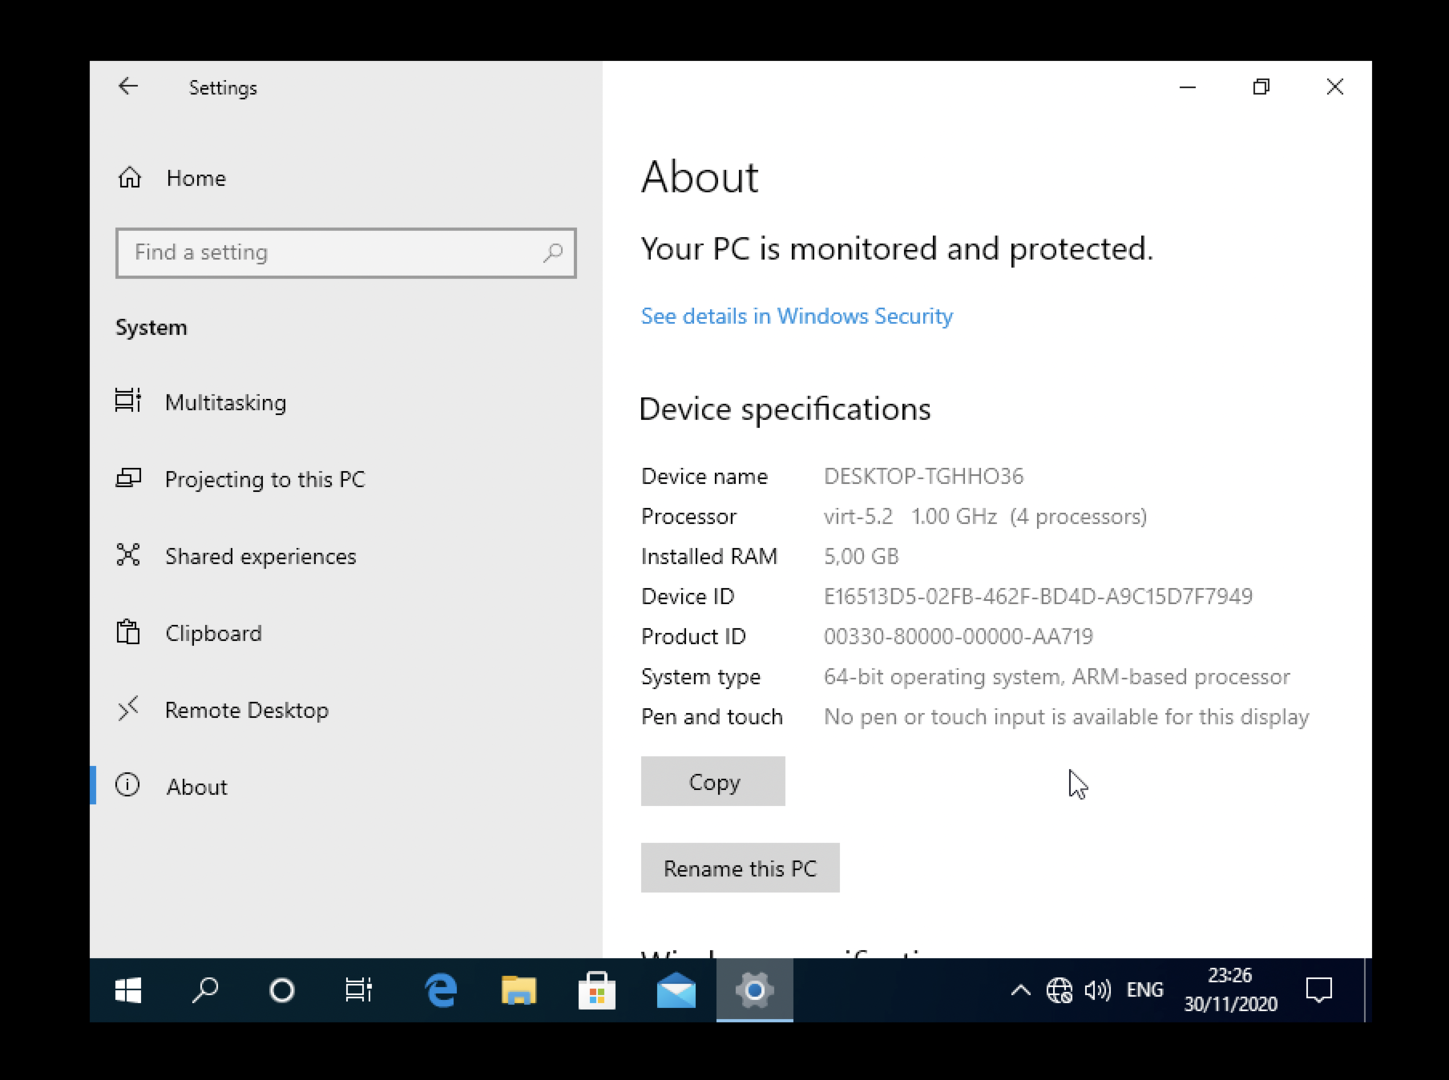
Task: Click the Rename this PC button
Action: [740, 868]
